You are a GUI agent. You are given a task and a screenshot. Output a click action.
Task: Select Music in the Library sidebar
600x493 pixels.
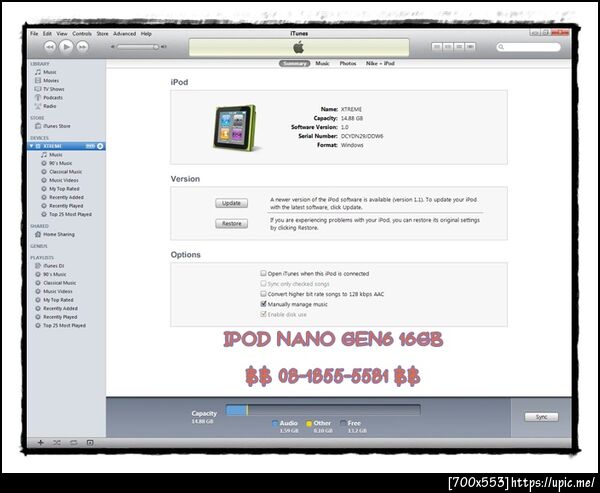50,72
